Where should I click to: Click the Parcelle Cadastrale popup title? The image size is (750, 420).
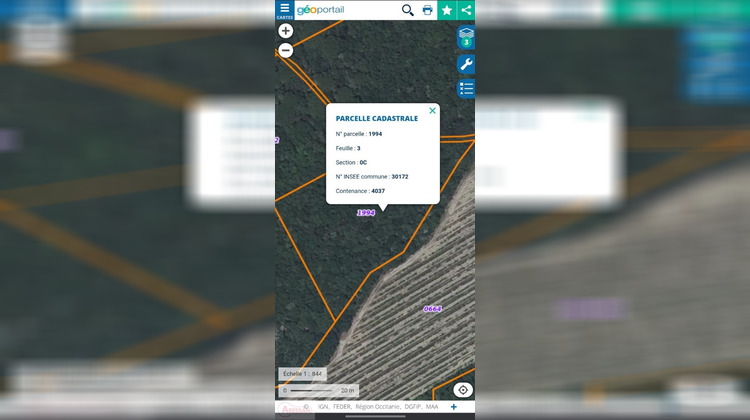pyautogui.click(x=377, y=118)
